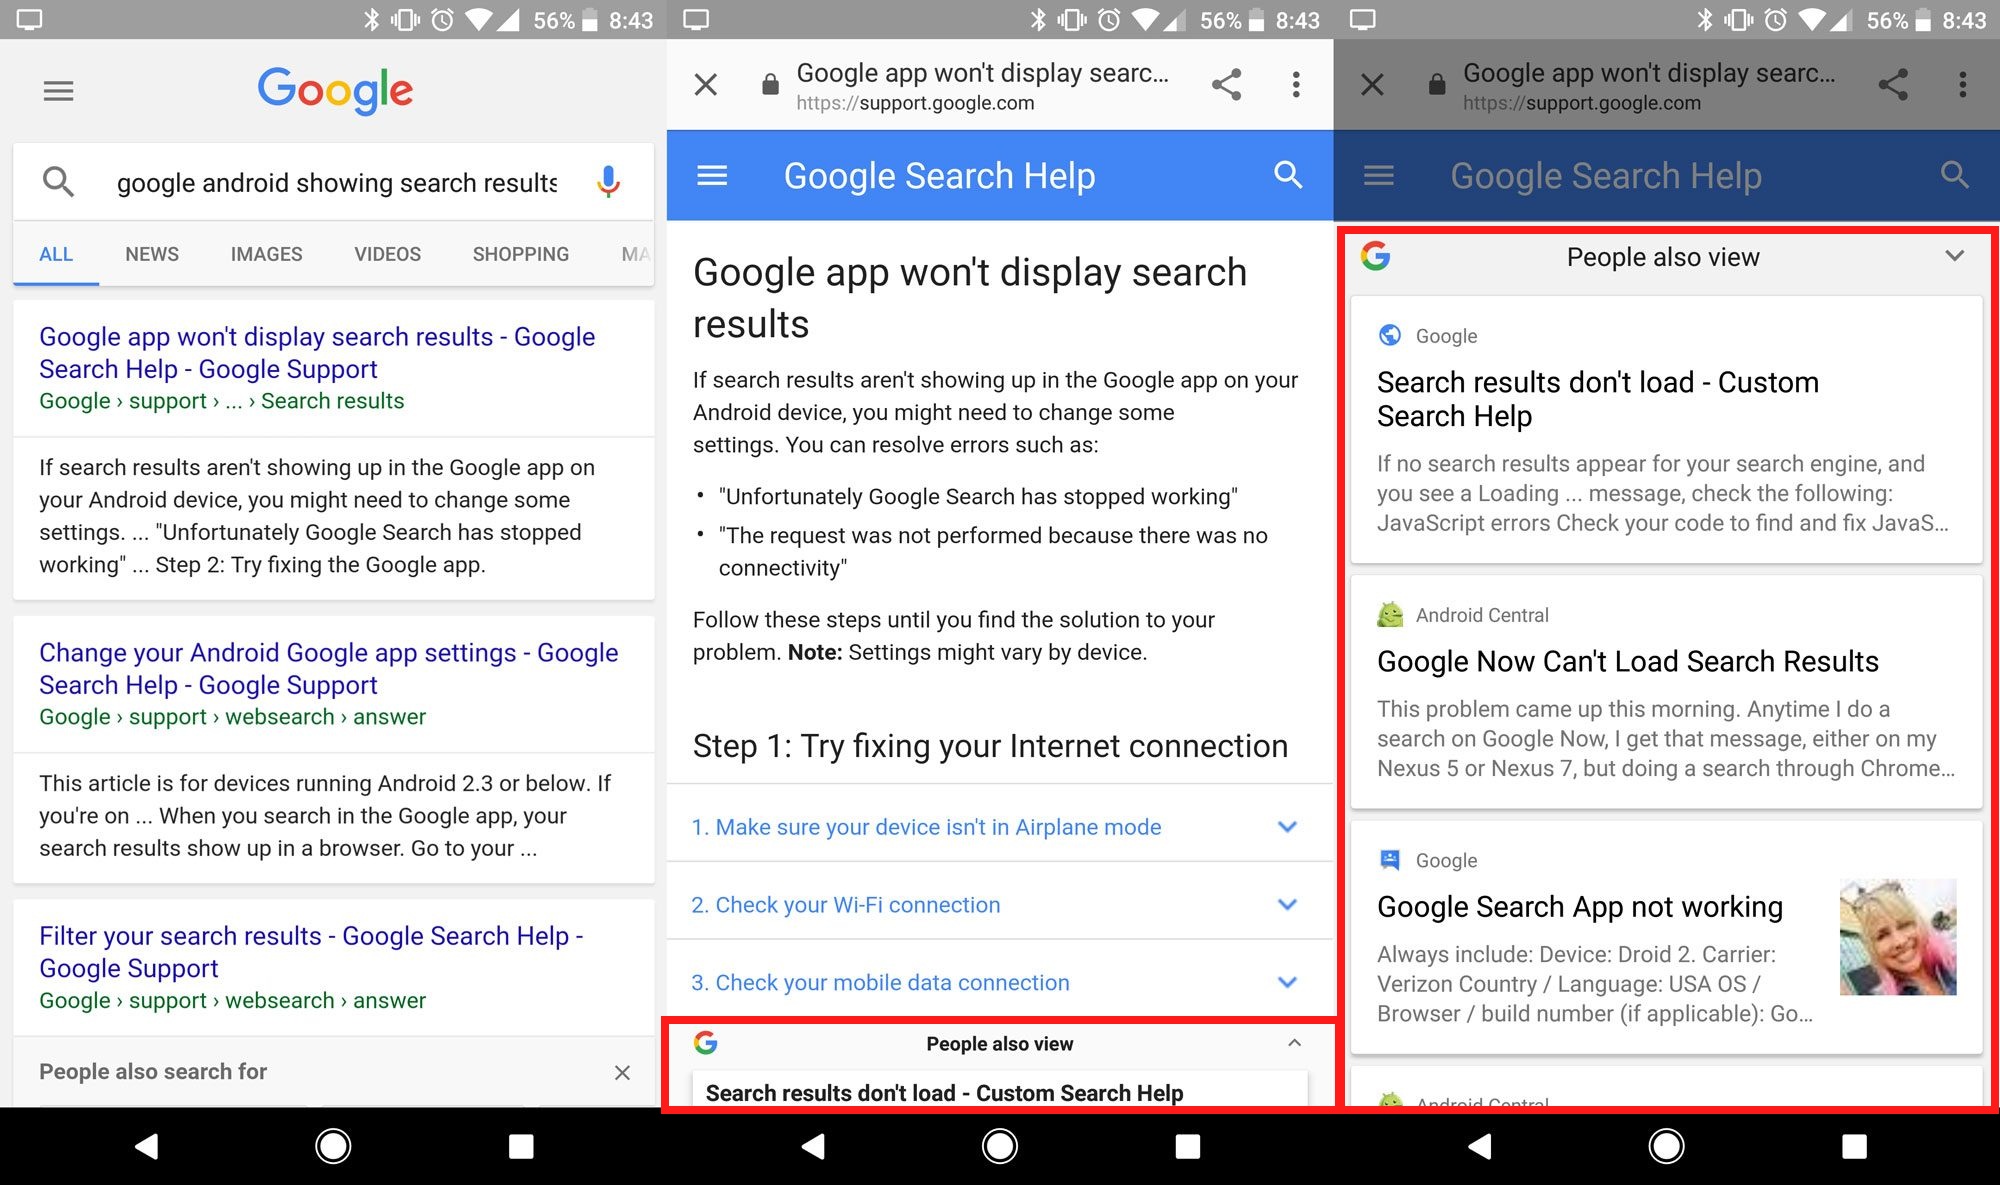The image size is (2000, 1185).
Task: Switch to the NEWS tab
Action: pos(152,254)
